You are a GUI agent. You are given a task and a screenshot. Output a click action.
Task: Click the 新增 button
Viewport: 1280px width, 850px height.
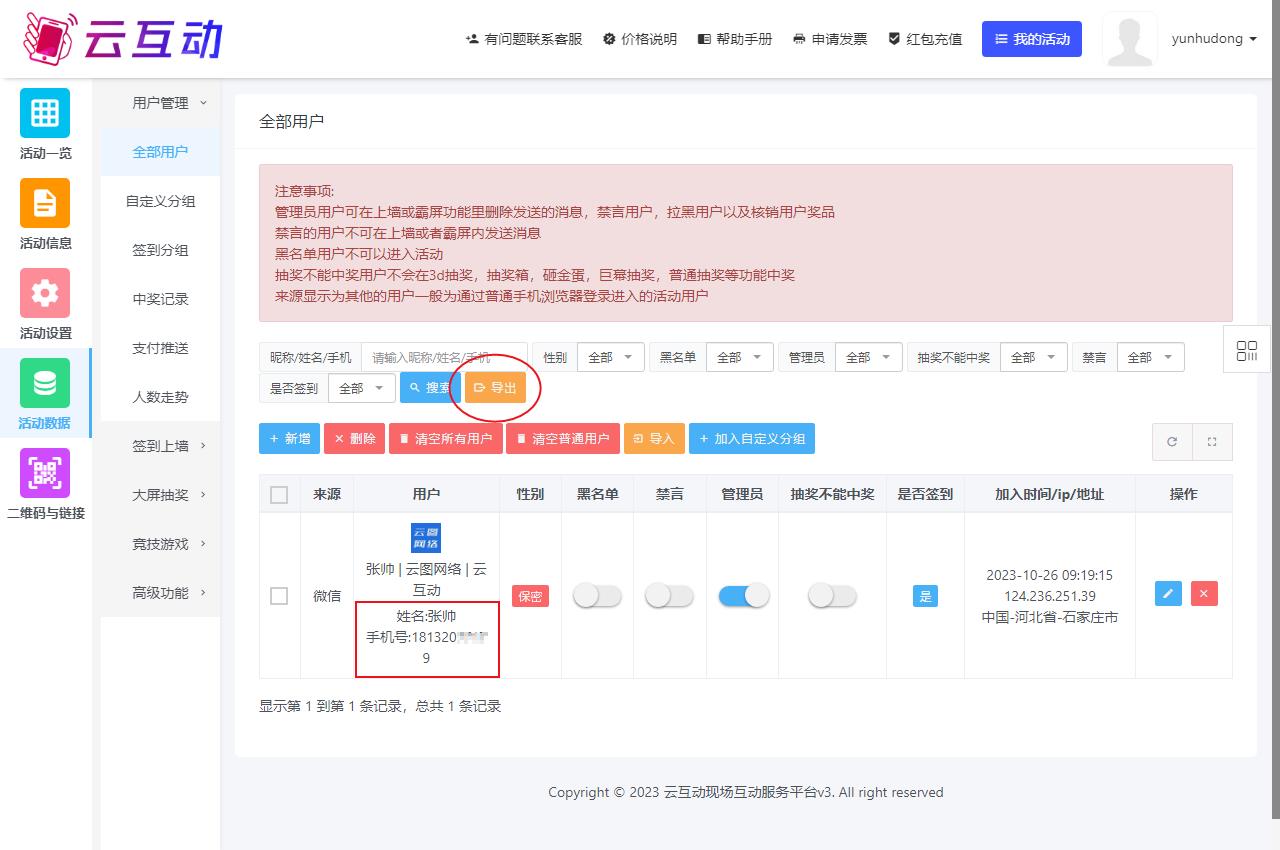point(289,439)
